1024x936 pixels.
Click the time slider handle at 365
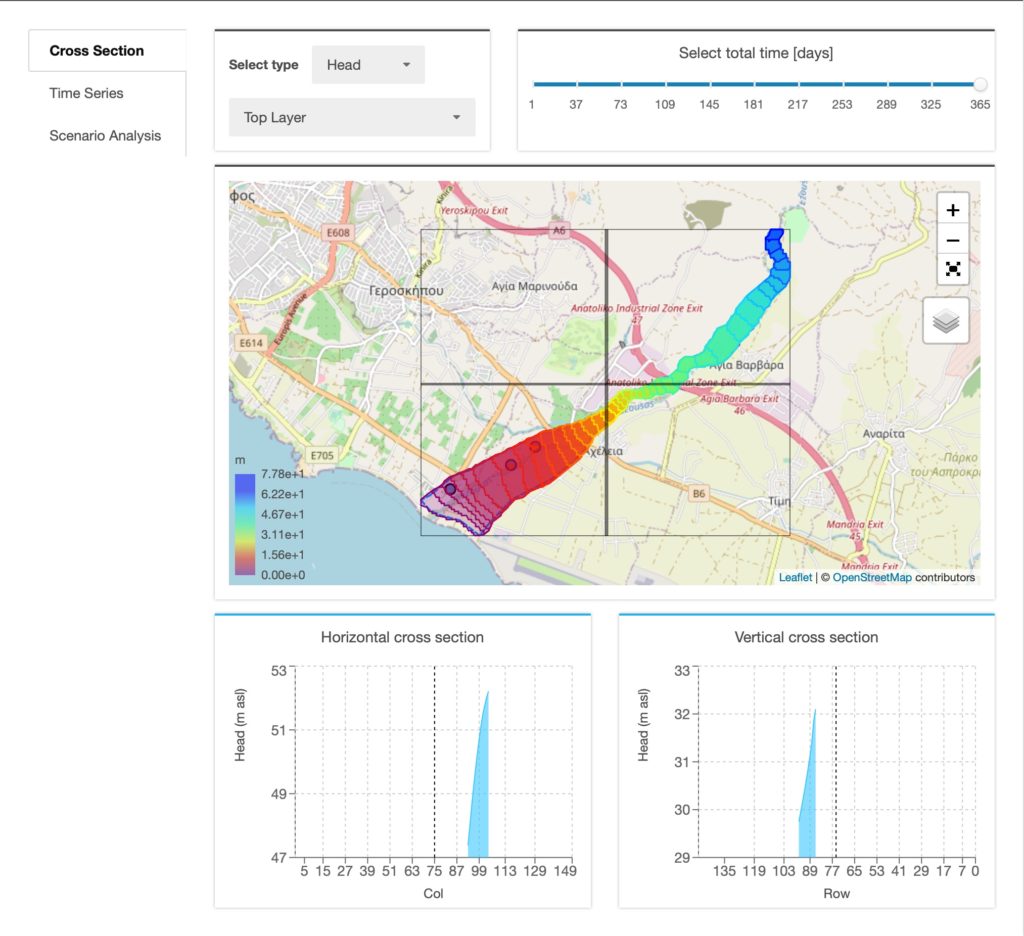(x=980, y=84)
